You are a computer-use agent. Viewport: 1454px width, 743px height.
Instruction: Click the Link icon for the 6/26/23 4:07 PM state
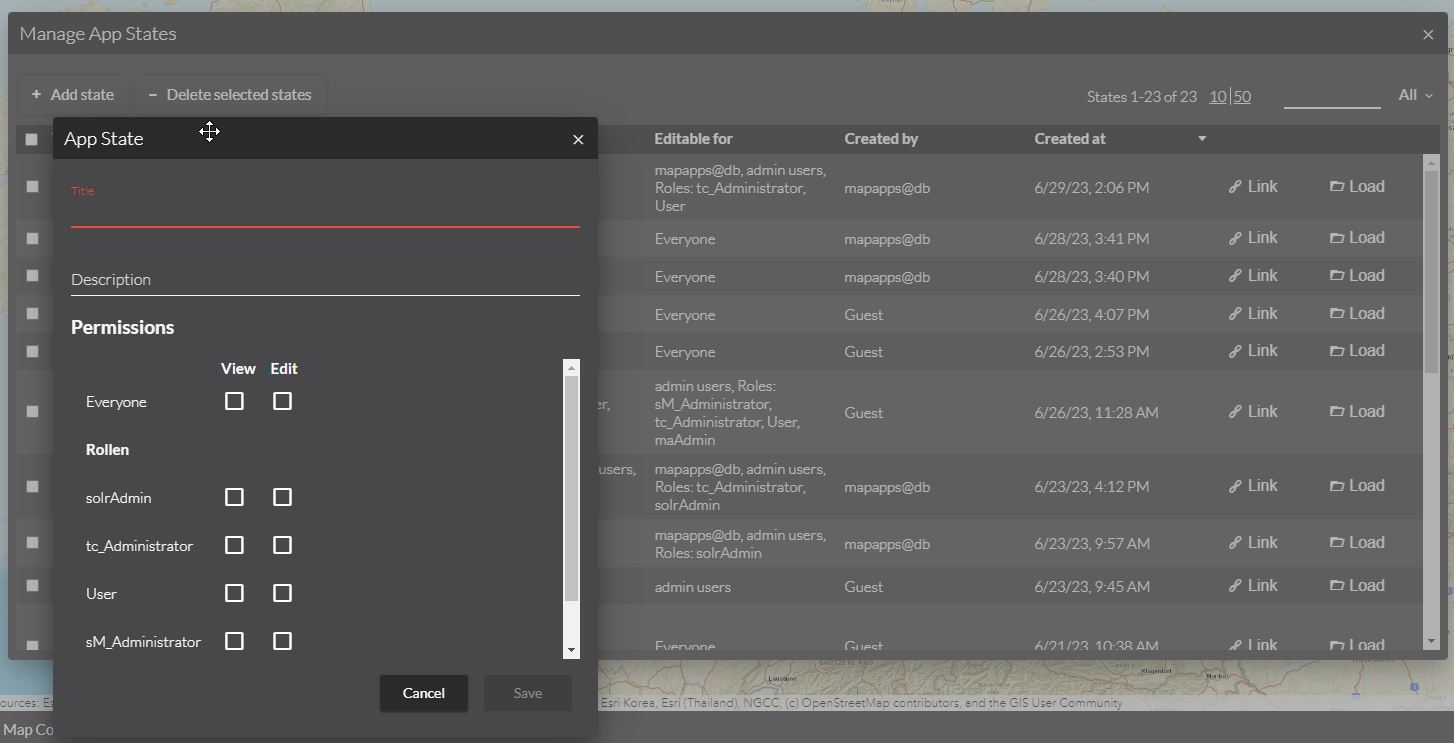(x=1235, y=314)
